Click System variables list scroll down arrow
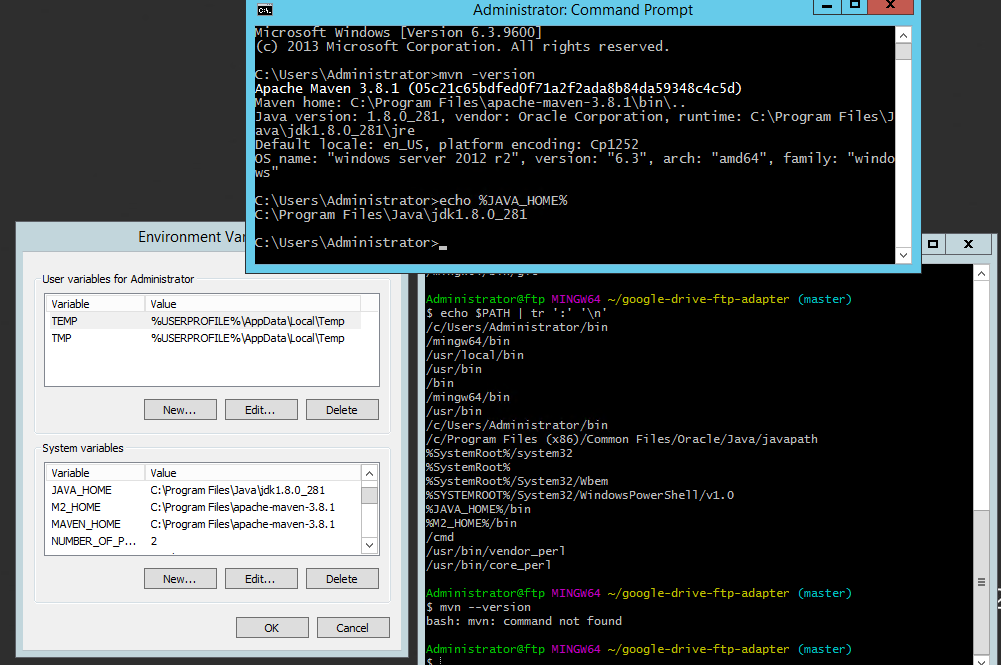This screenshot has height=665, width=1001. pos(369,545)
